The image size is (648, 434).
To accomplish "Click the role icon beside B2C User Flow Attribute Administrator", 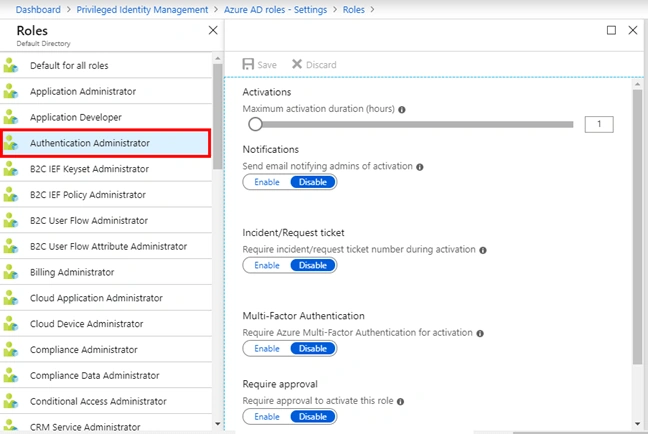I will pyautogui.click(x=11, y=246).
